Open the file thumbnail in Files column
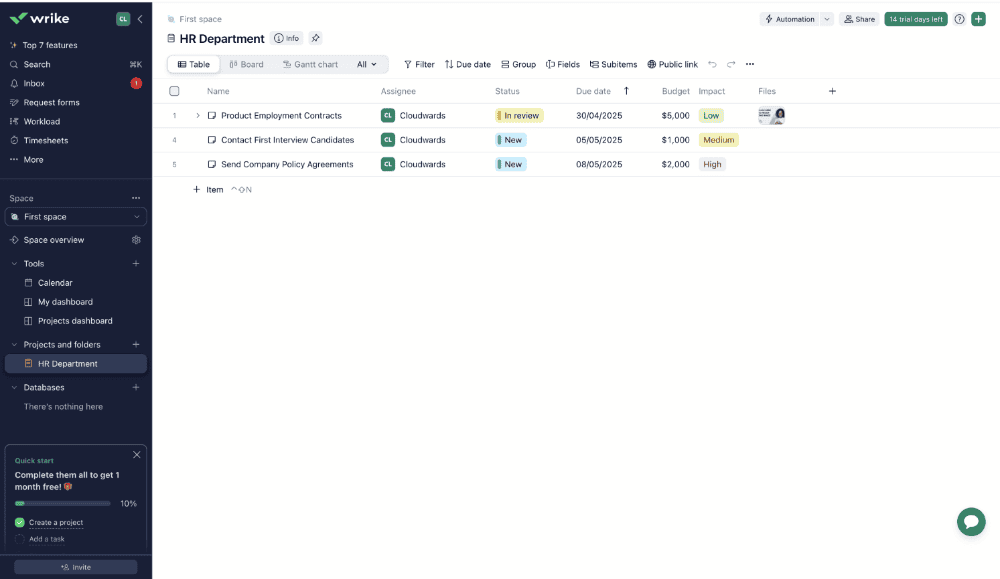The image size is (1000, 579). (771, 115)
